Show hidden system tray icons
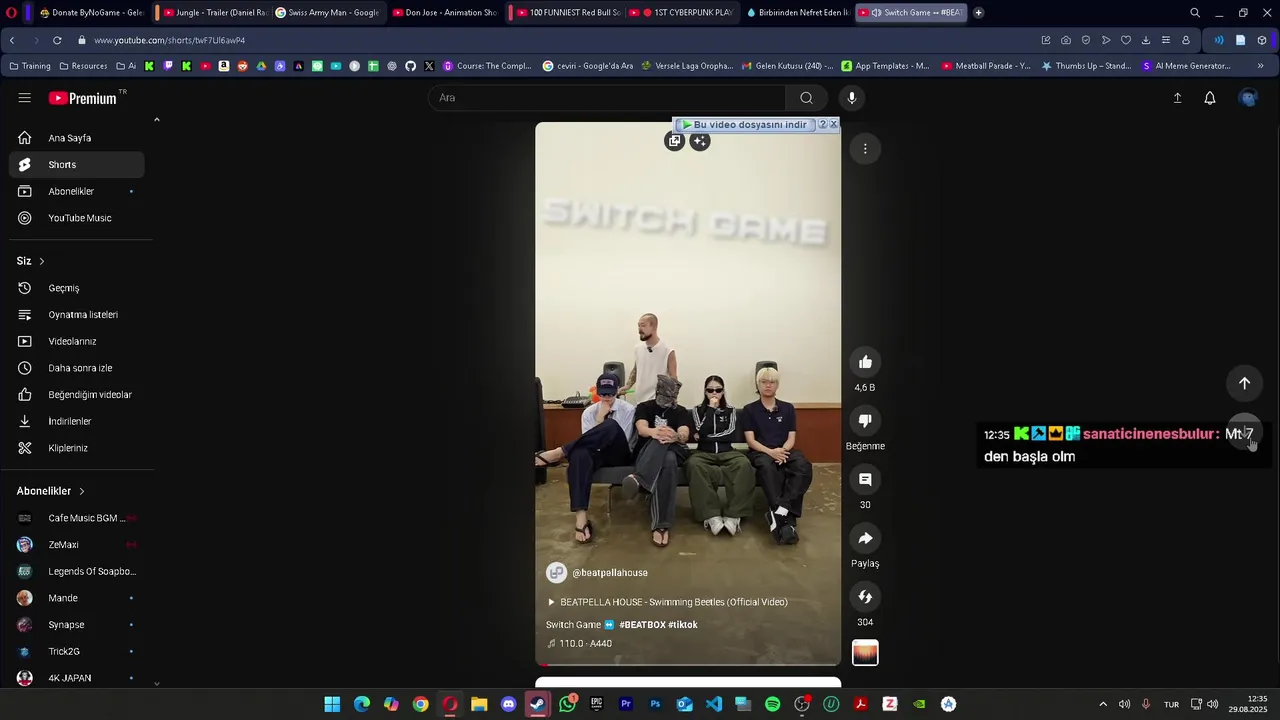Image resolution: width=1280 pixels, height=720 pixels. pos(1103,704)
